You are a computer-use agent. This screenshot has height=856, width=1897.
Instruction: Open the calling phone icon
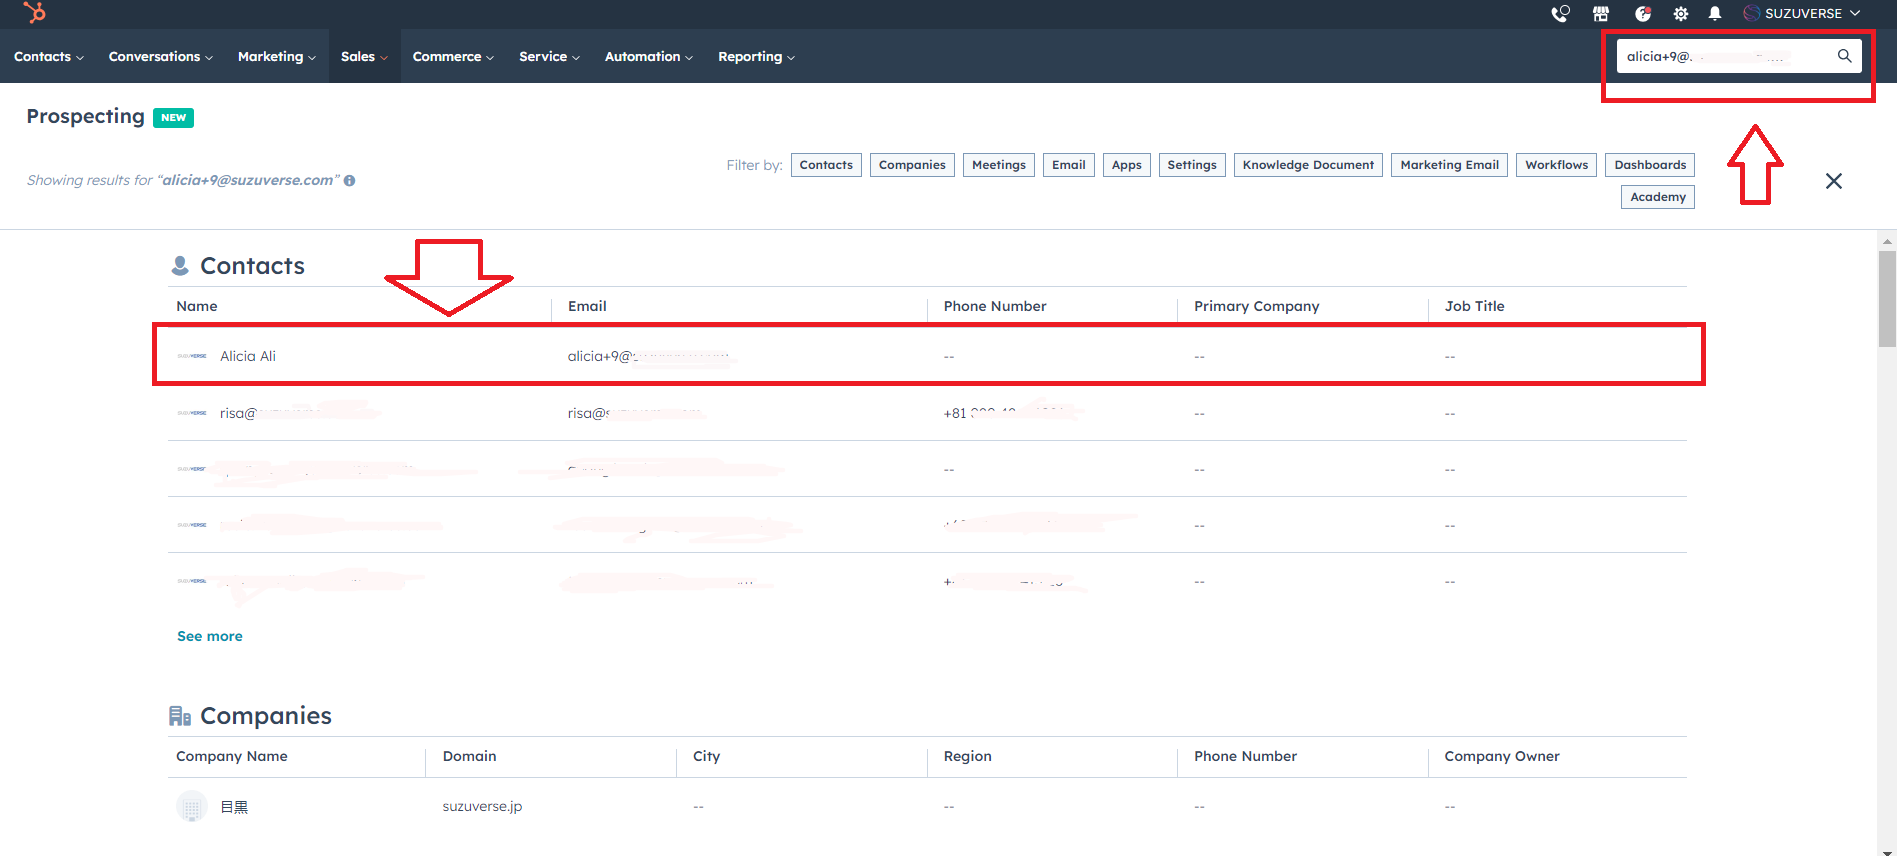(x=1560, y=14)
